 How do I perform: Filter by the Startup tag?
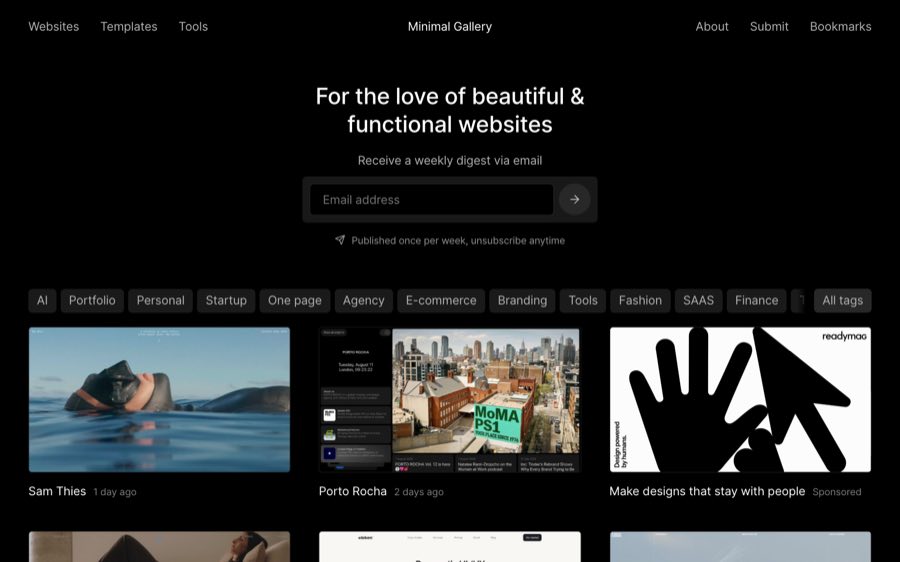226,301
